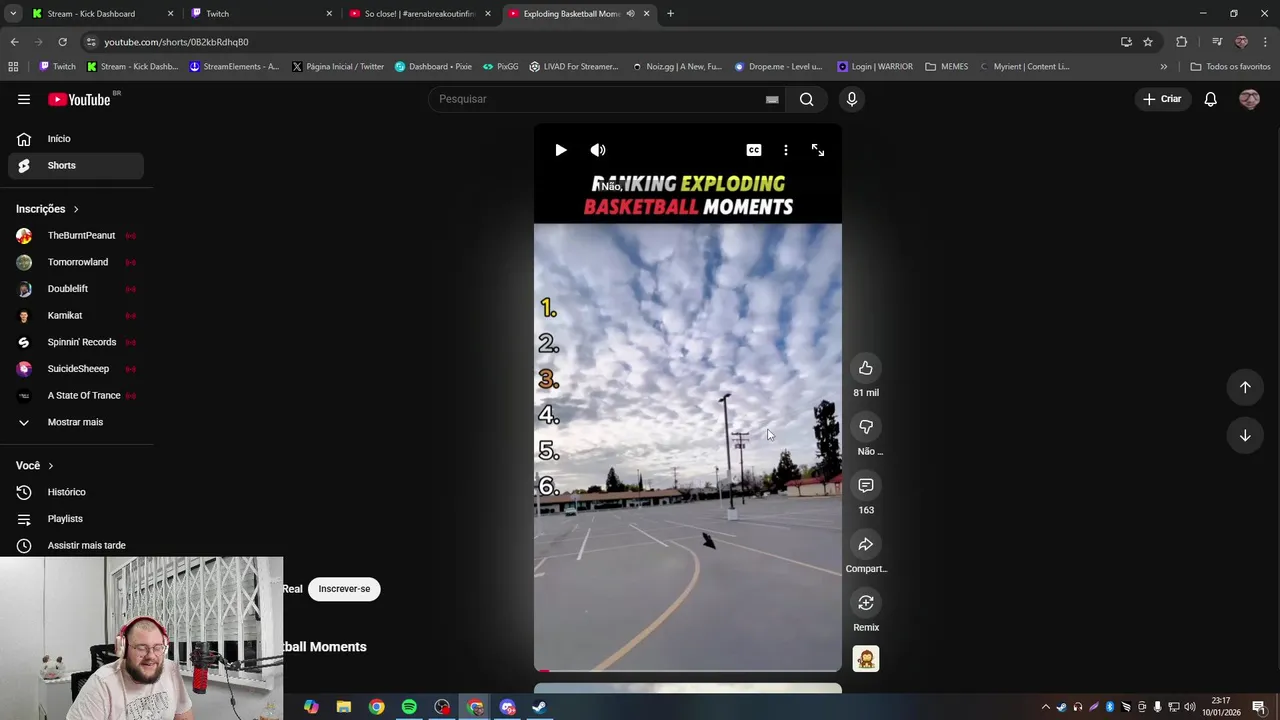
Task: Show hidden system tray icons
Action: pyautogui.click(x=1046, y=707)
